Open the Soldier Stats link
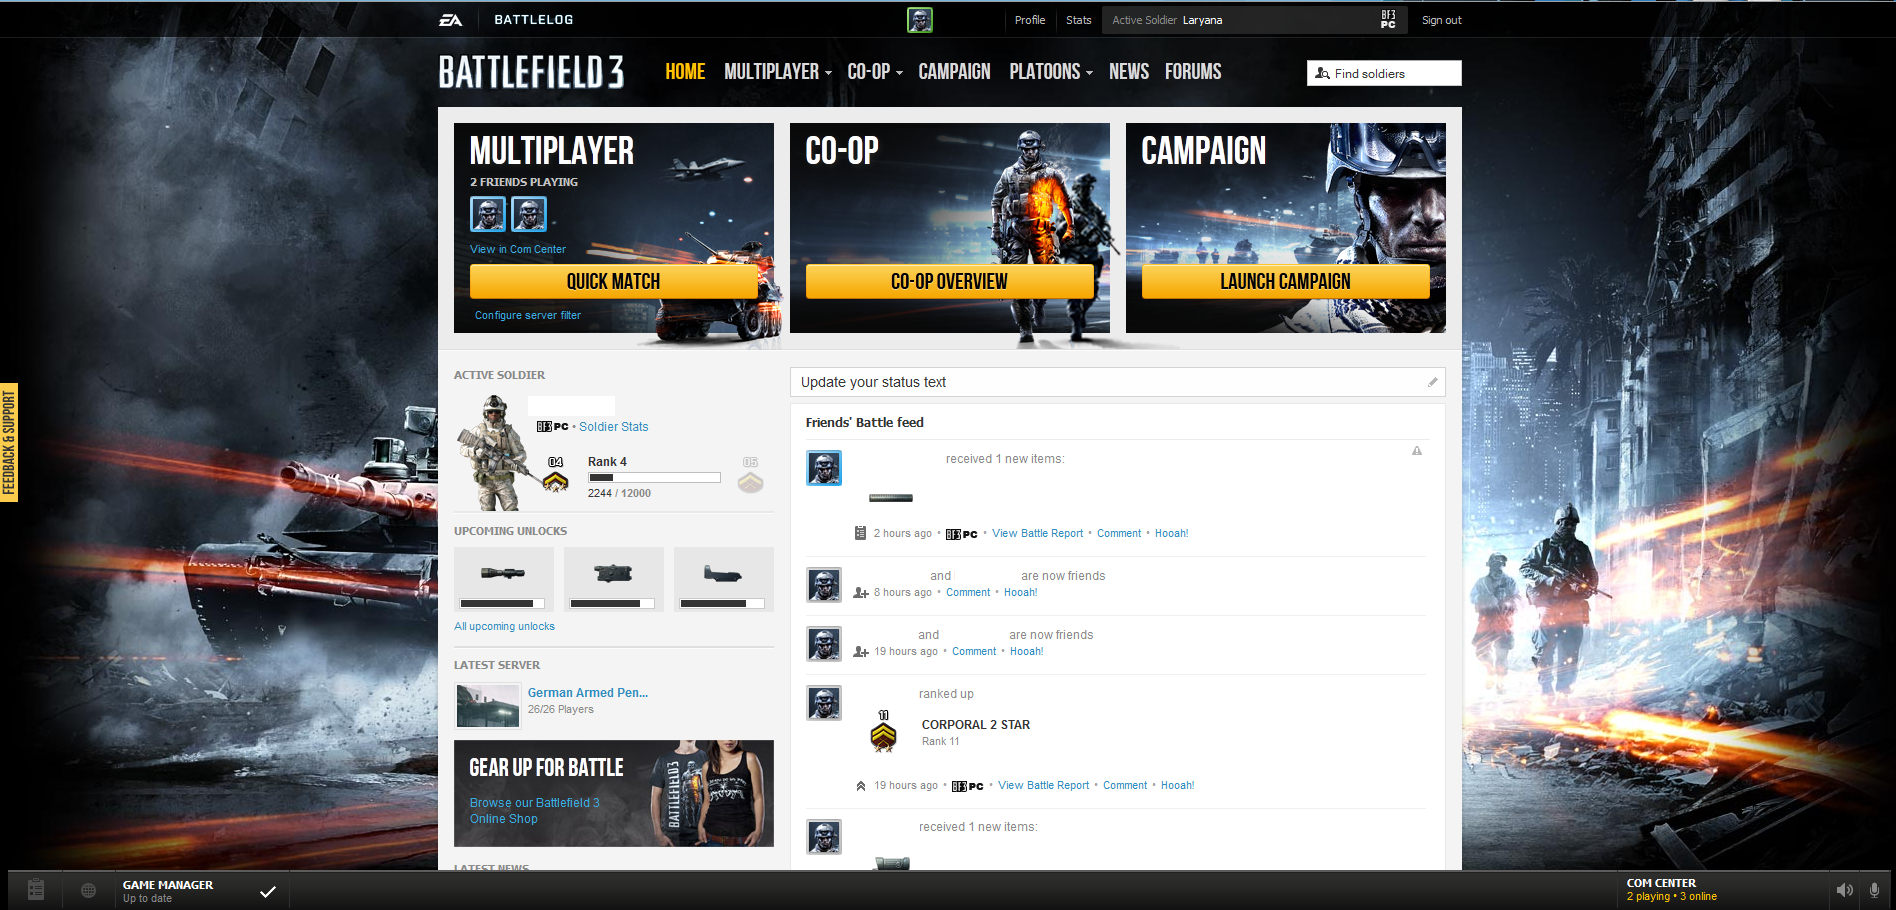 pyautogui.click(x=614, y=427)
